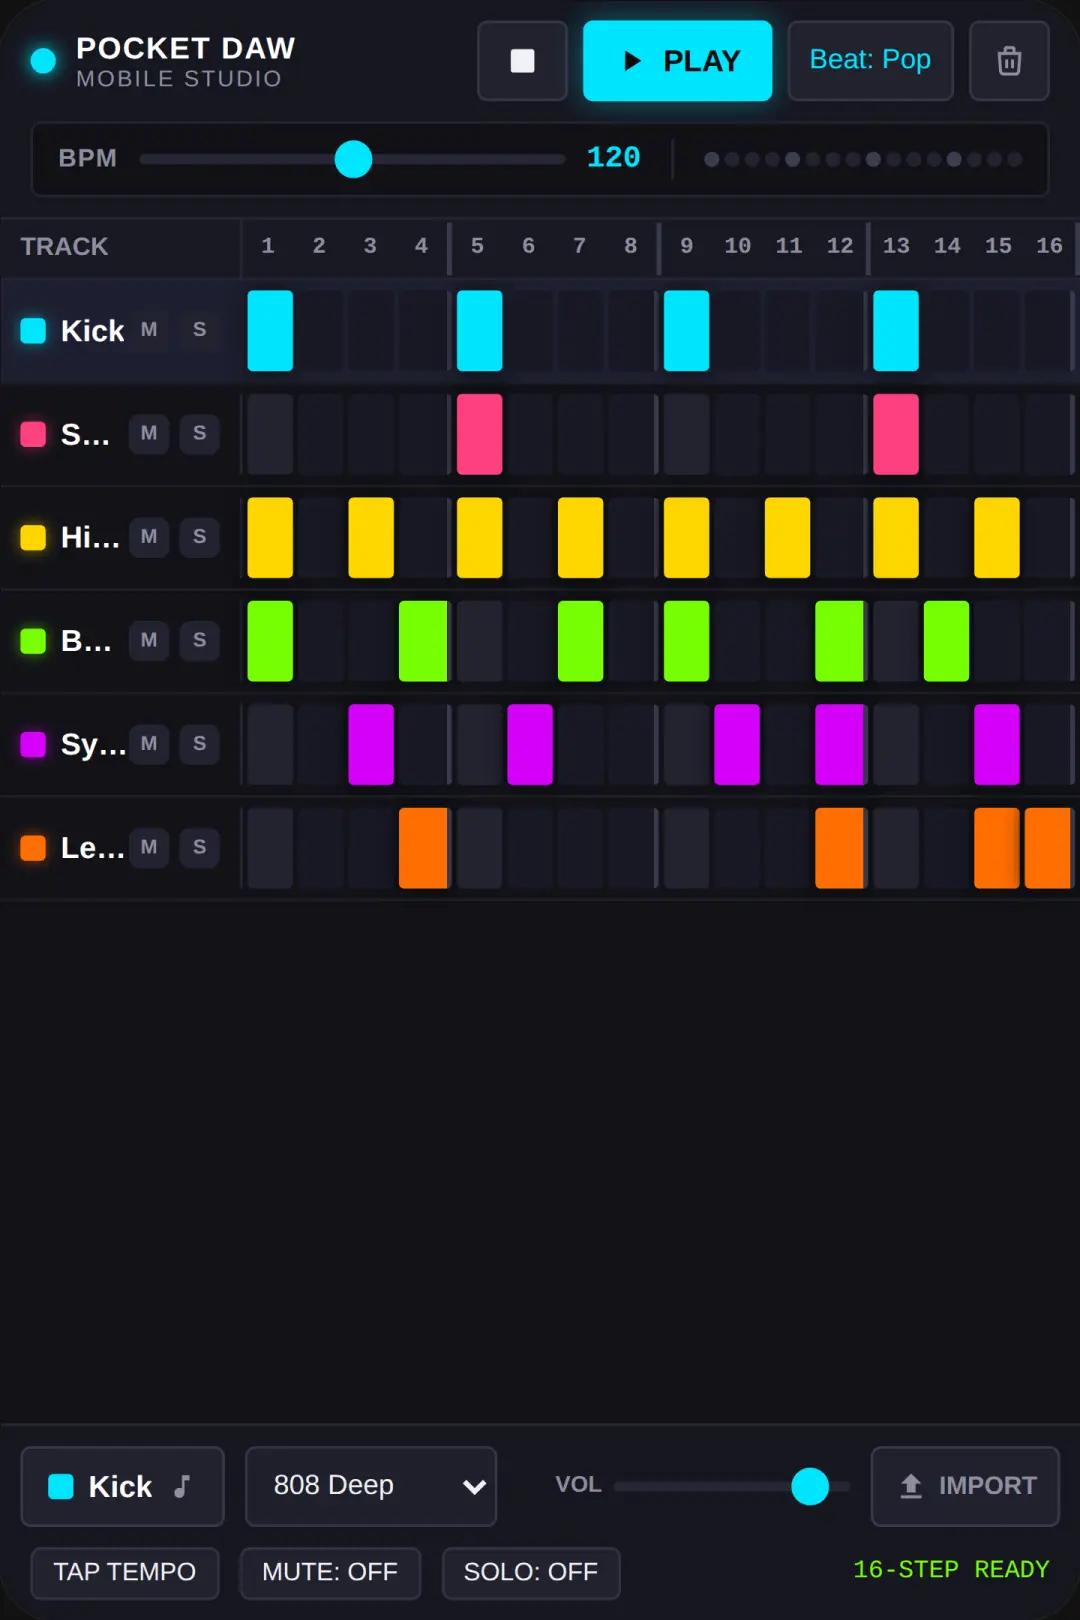Image resolution: width=1080 pixels, height=1620 pixels.
Task: Solo the orange Lead track
Action: 200,848
